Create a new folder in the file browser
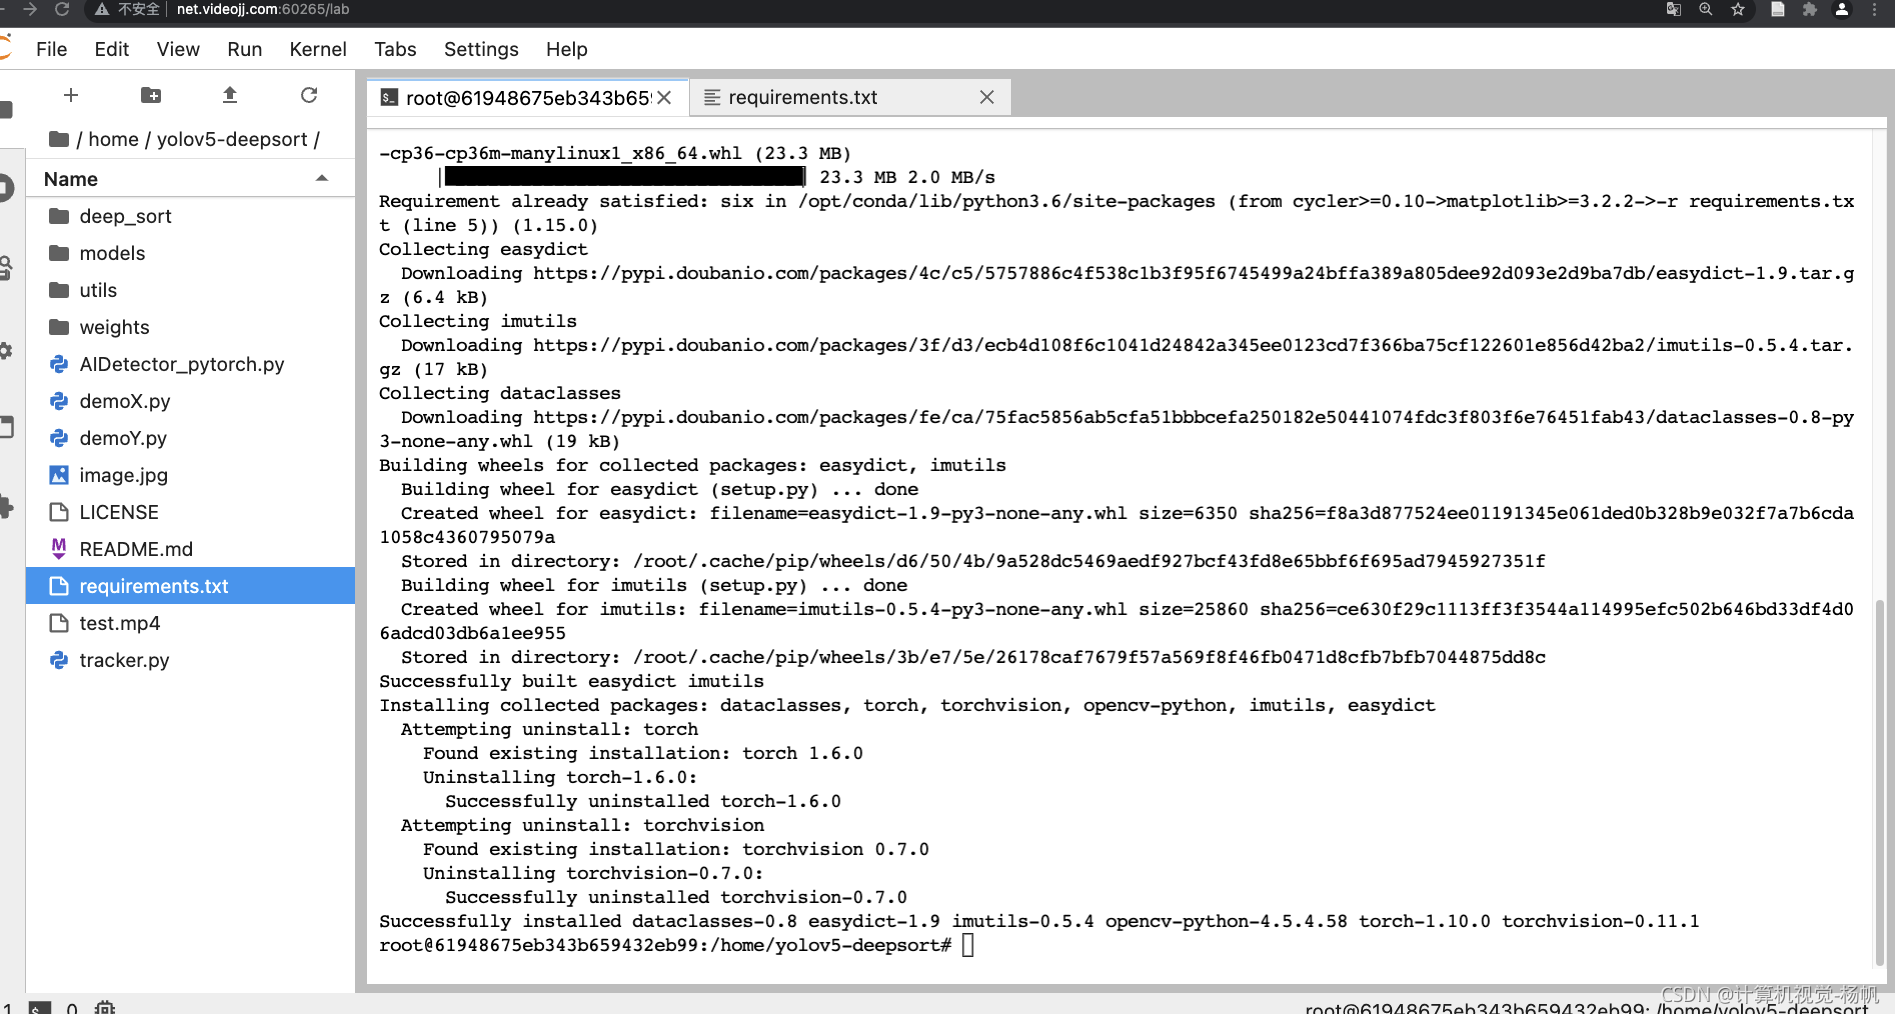1895x1014 pixels. pyautogui.click(x=151, y=95)
